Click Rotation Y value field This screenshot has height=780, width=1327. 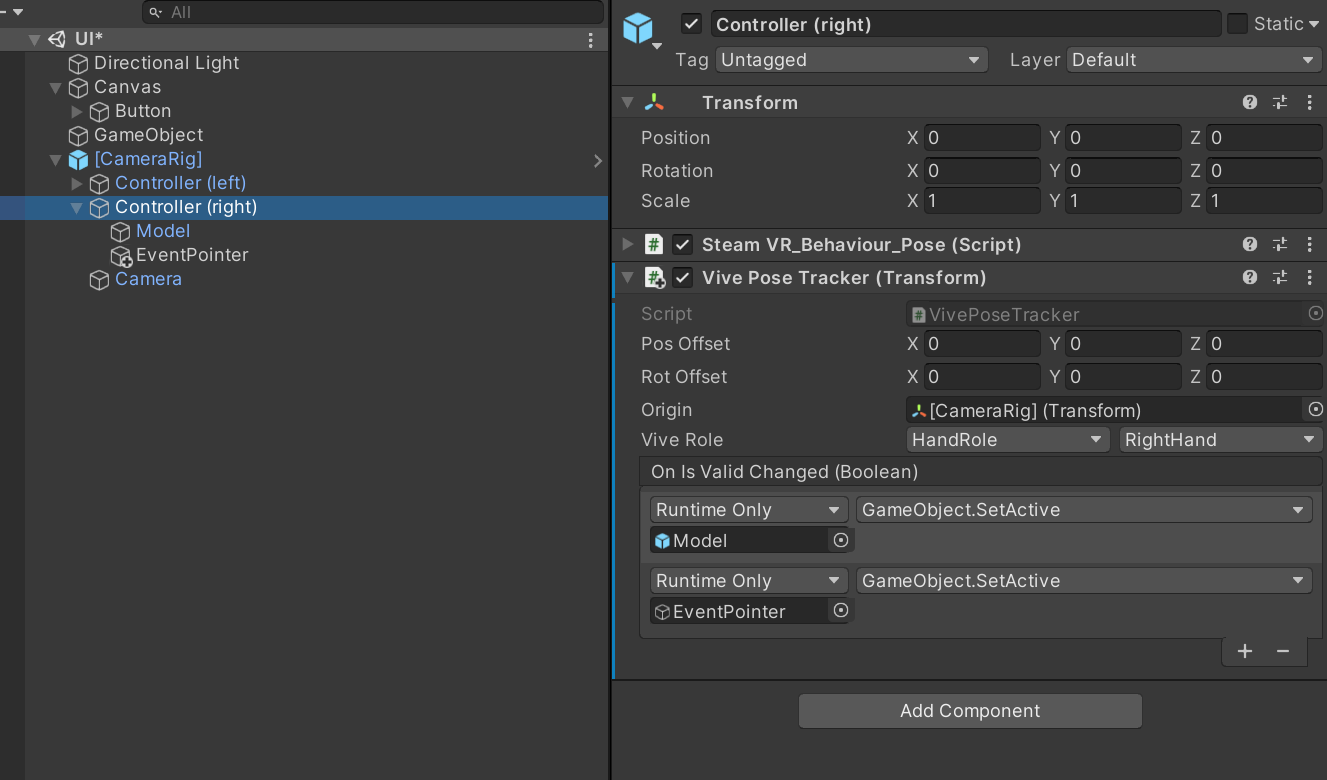[x=1124, y=171]
